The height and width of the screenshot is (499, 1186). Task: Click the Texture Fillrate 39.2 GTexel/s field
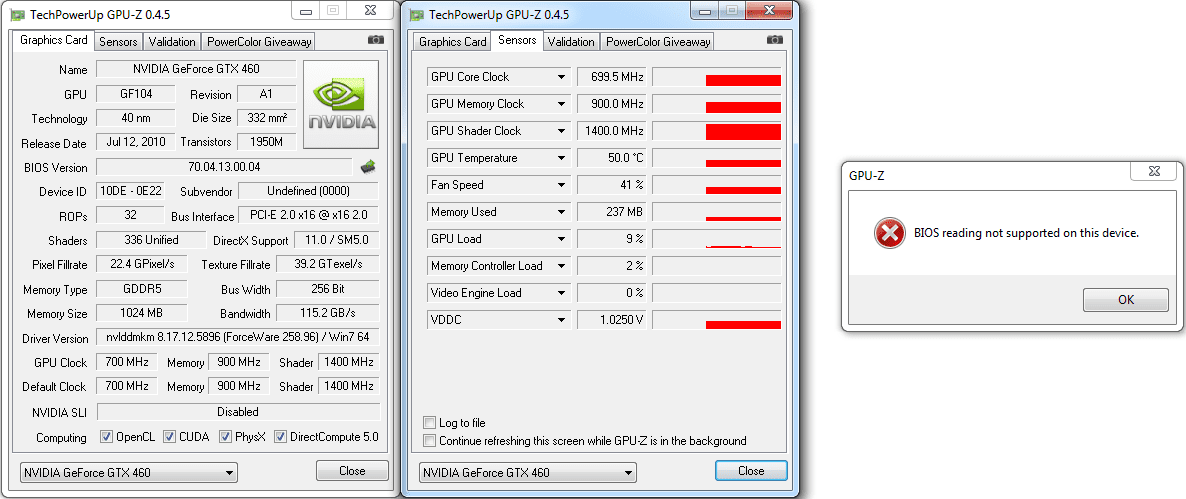(x=328, y=264)
